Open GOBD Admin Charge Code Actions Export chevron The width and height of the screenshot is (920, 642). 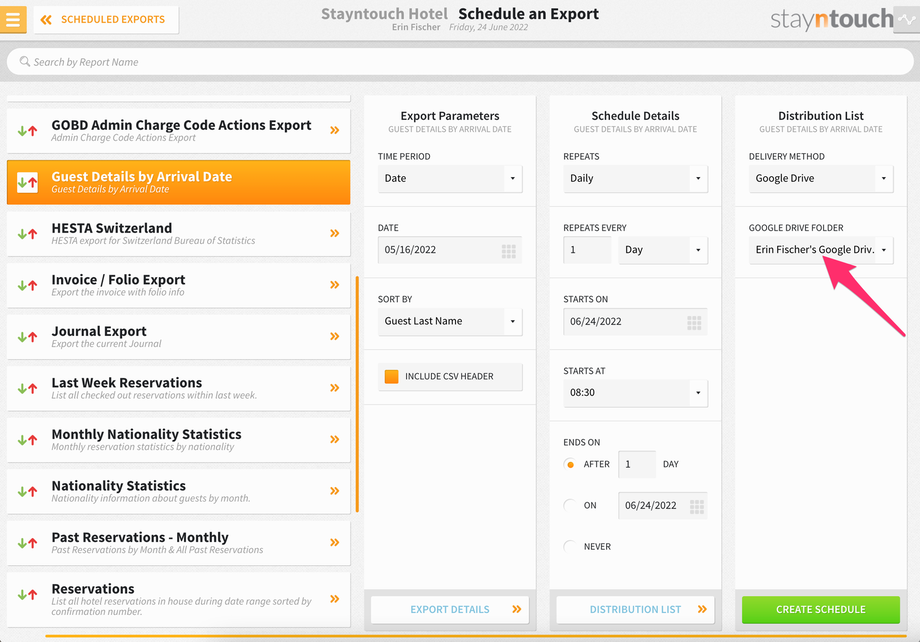click(334, 130)
